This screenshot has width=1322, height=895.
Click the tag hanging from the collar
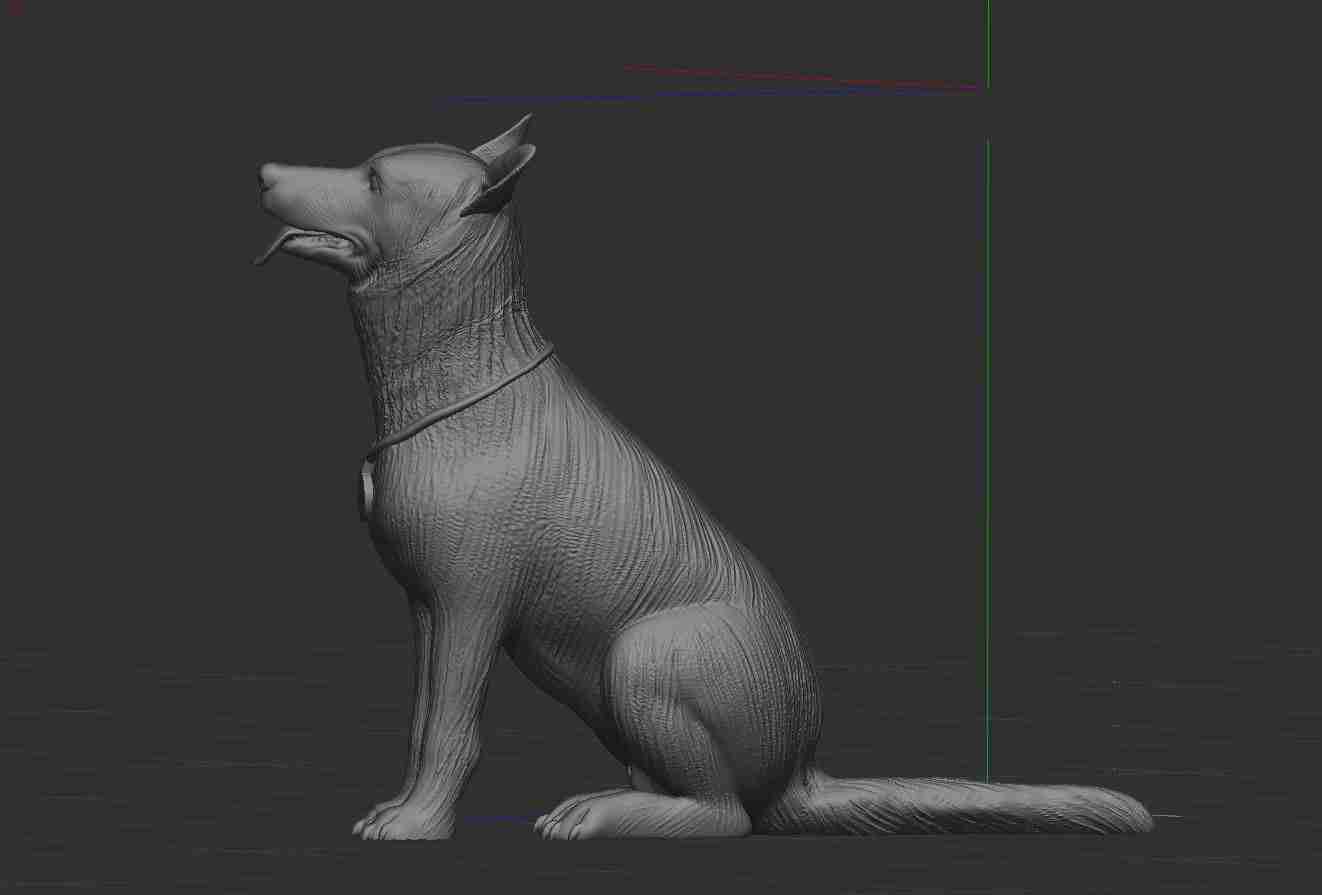(x=367, y=485)
